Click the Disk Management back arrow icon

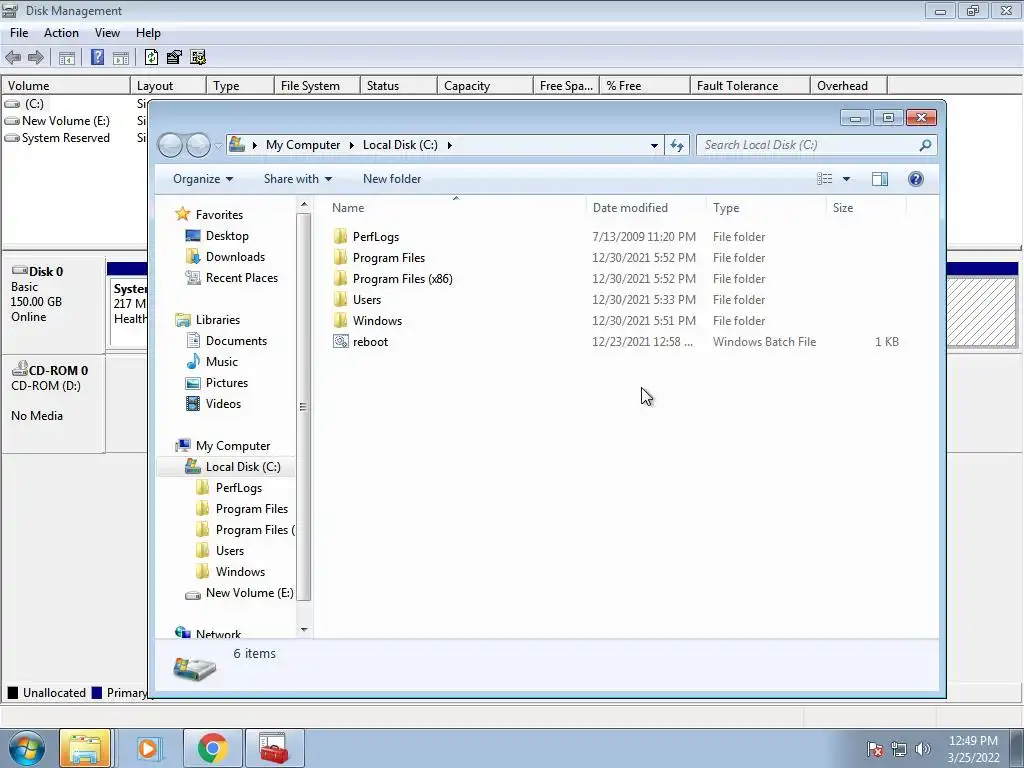click(13, 57)
